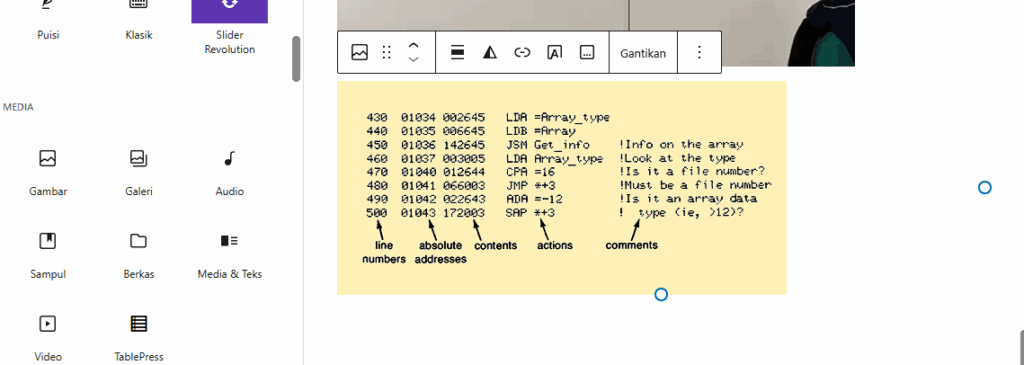The height and width of the screenshot is (365, 1024).
Task: Add a Galeri gallery block
Action: click(138, 172)
